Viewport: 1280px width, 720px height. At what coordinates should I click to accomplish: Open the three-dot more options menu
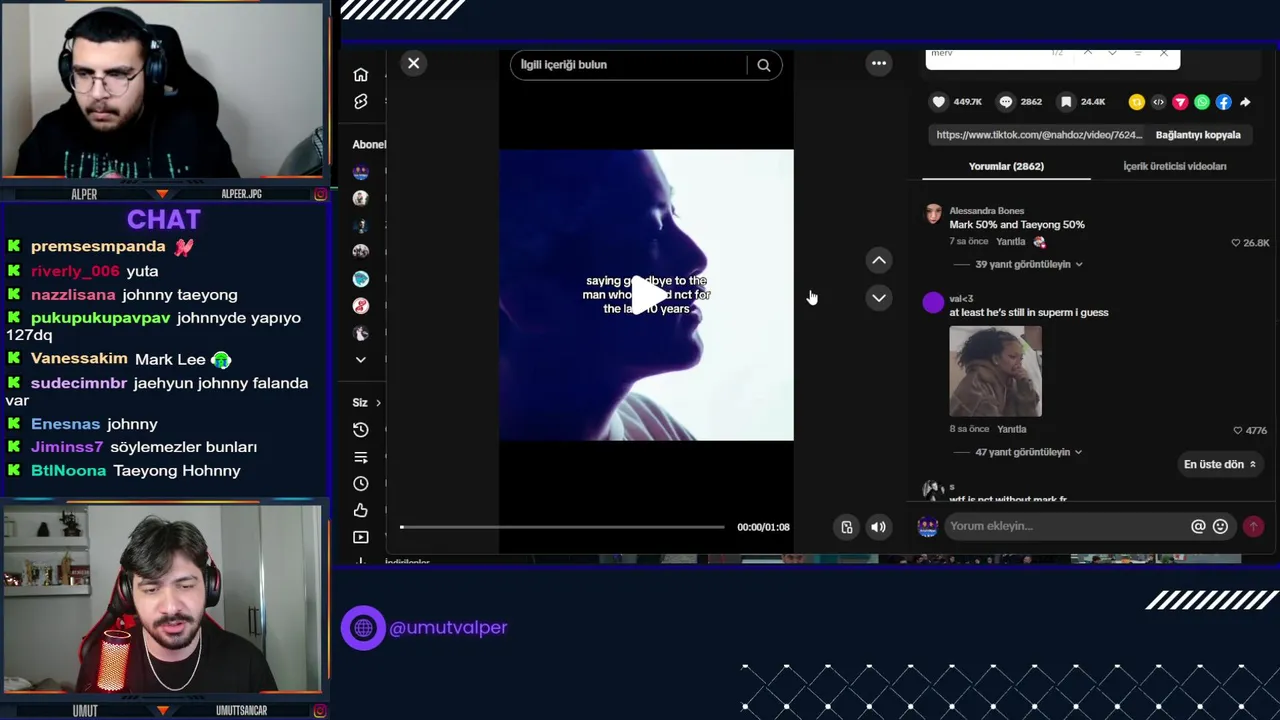[879, 64]
